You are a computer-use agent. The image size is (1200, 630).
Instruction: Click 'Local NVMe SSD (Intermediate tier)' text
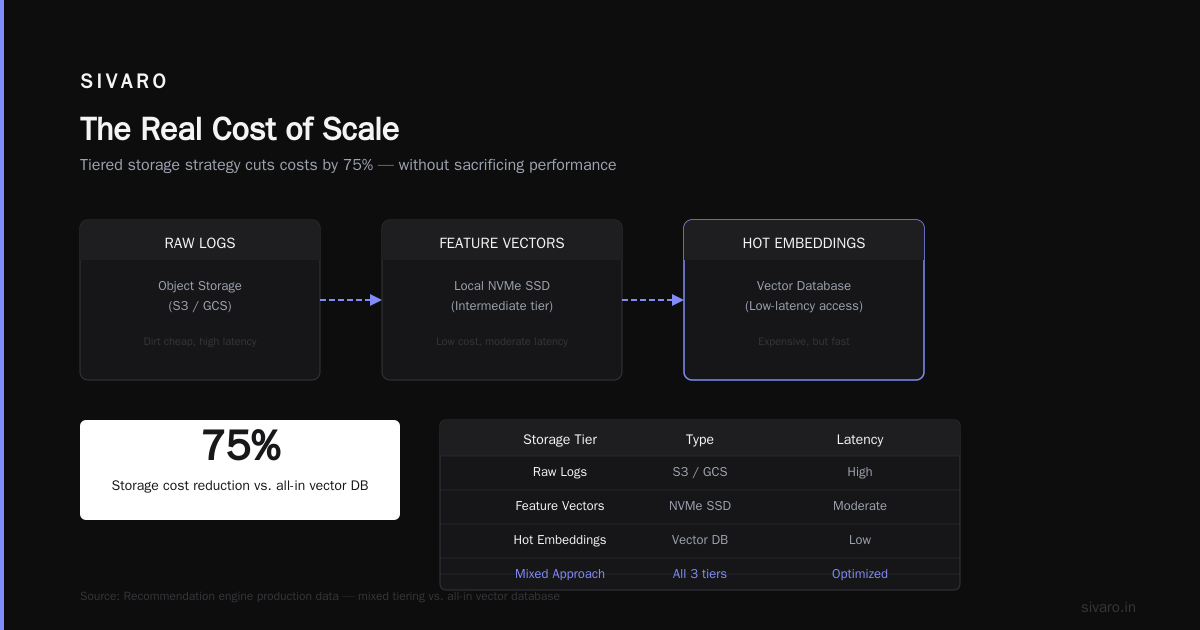pyautogui.click(x=502, y=296)
